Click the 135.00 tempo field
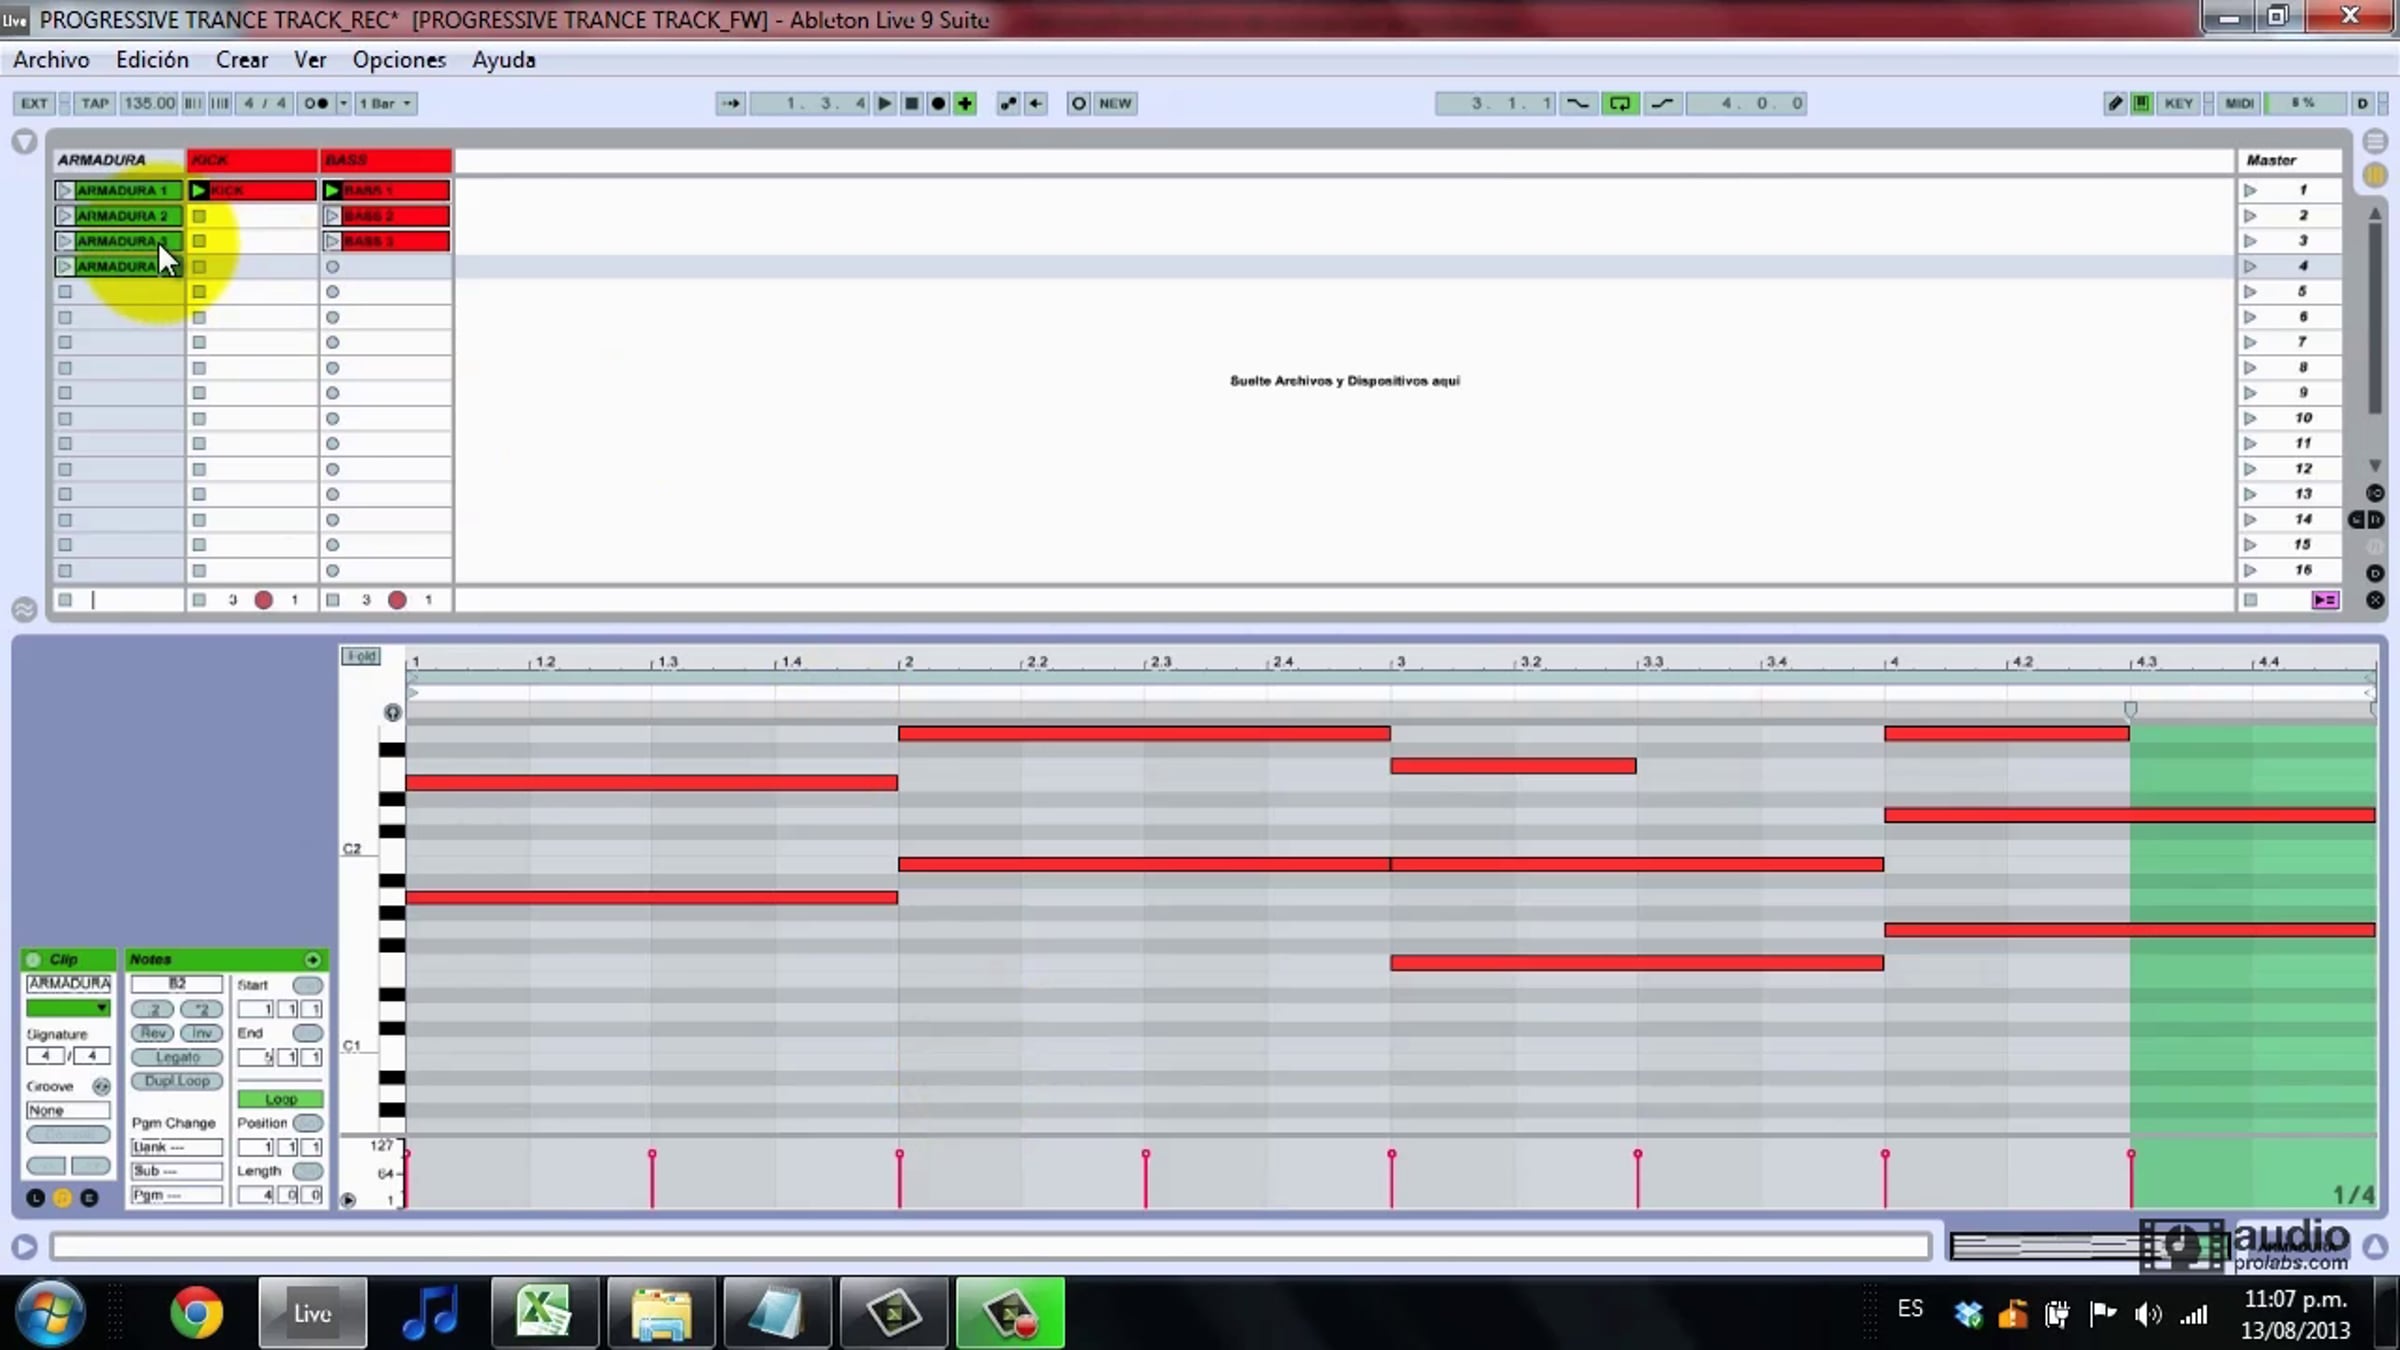The height and width of the screenshot is (1350, 2400). coord(149,103)
